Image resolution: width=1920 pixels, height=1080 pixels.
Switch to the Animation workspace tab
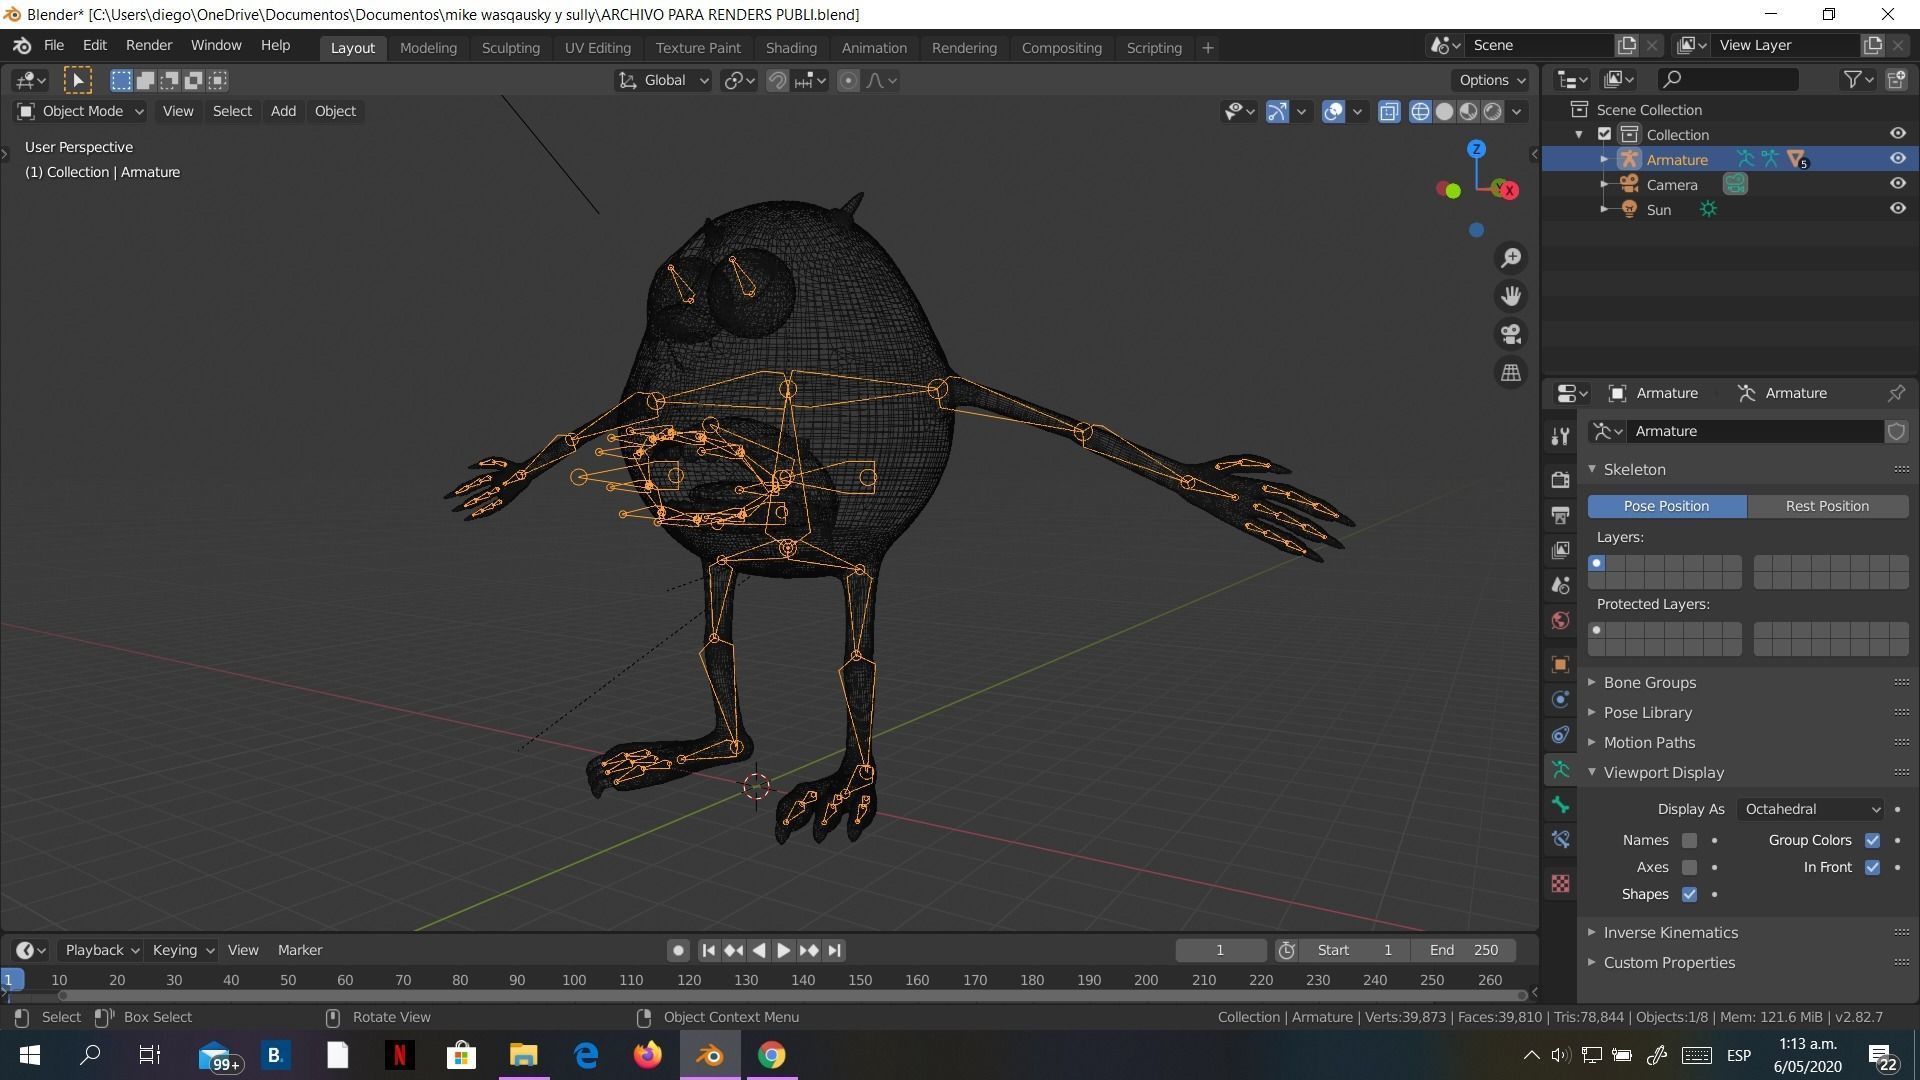874,48
